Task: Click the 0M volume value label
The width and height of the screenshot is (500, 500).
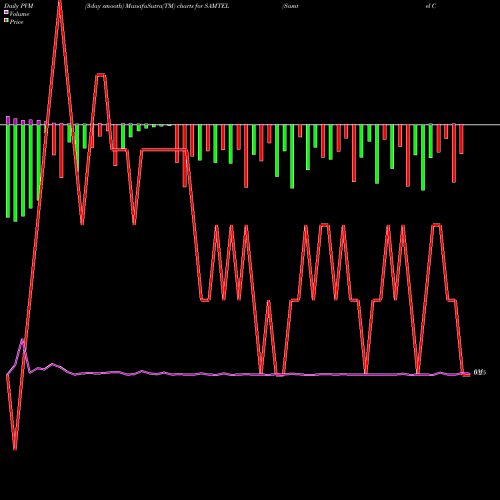Action: (480, 372)
